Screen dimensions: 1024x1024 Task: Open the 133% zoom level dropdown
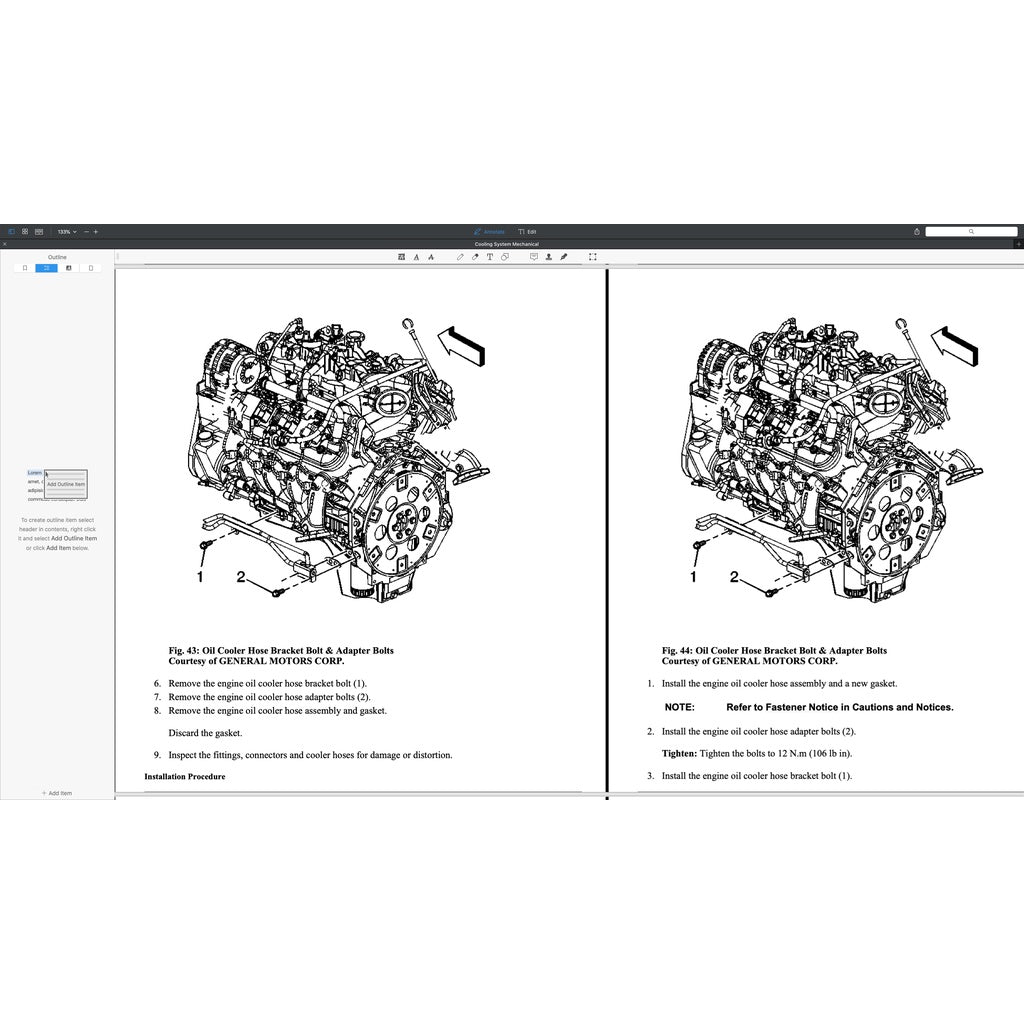(66, 231)
